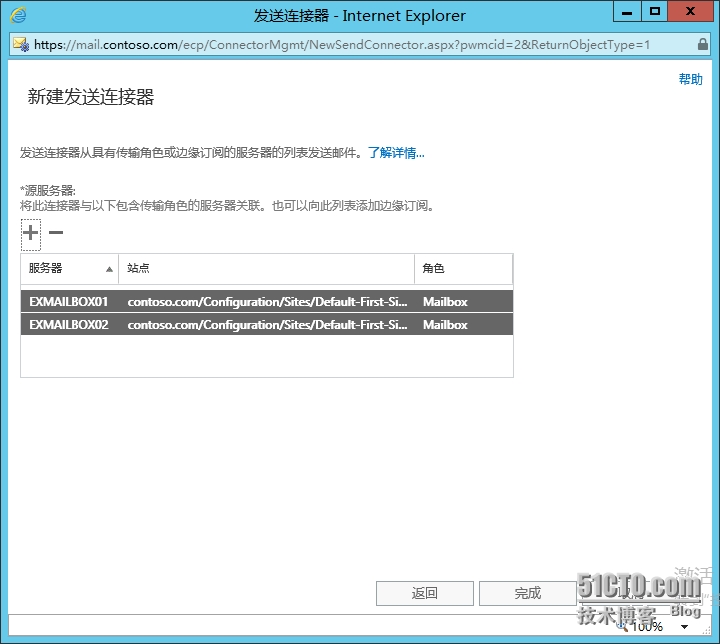Click the minus icon to remove server
The height and width of the screenshot is (644, 720).
click(x=56, y=234)
